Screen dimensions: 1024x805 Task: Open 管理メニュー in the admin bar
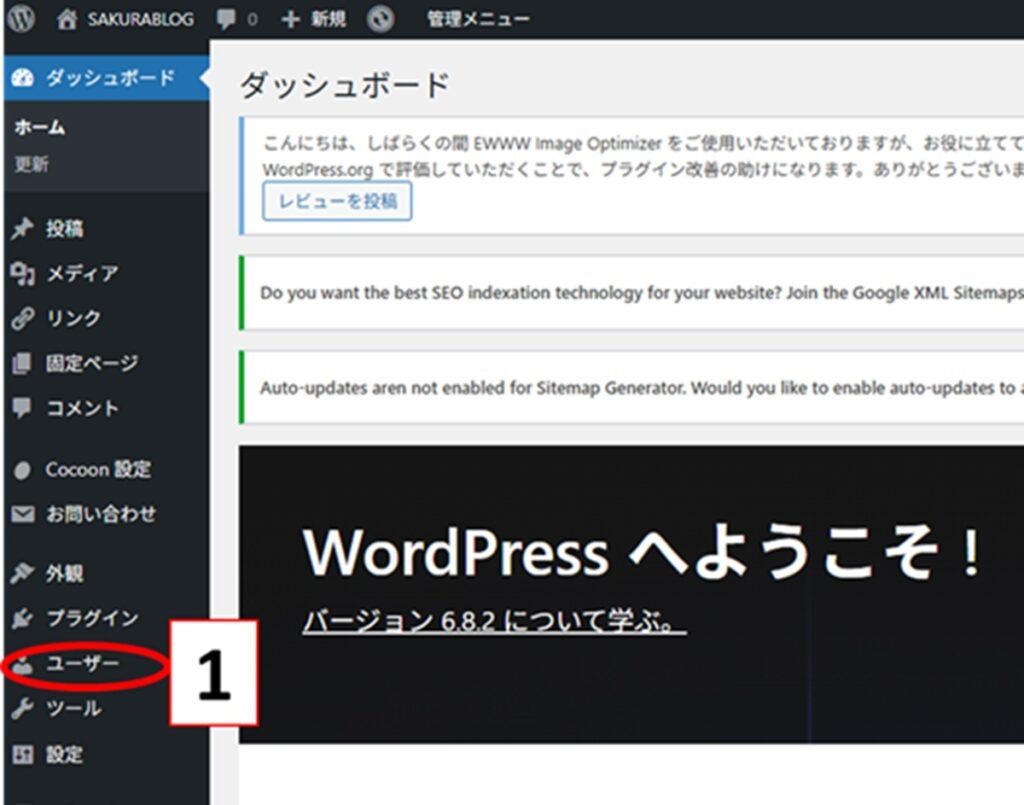[478, 19]
